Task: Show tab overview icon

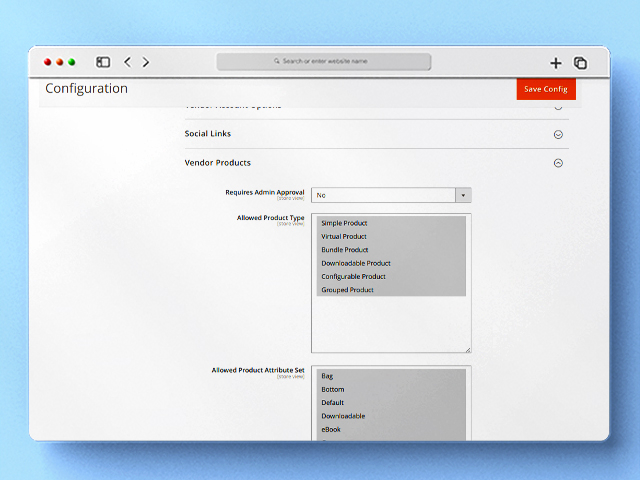Action: [x=580, y=63]
